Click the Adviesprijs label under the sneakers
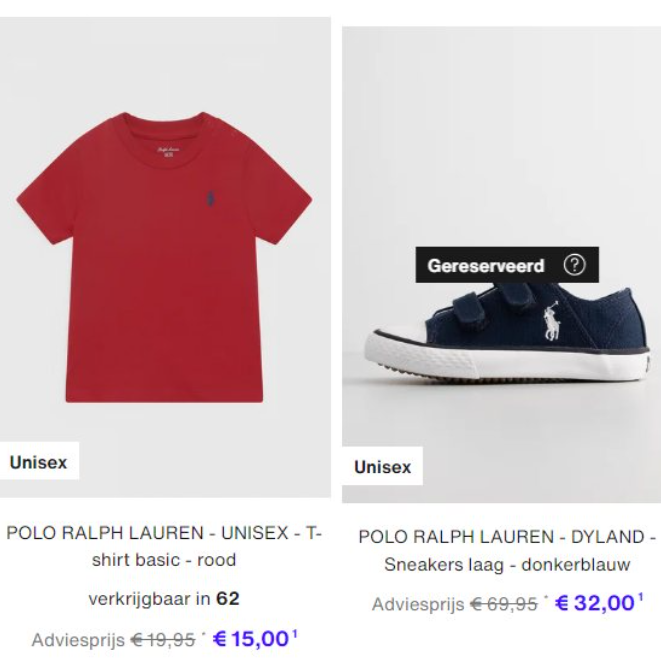The image size is (661, 667). tap(418, 604)
